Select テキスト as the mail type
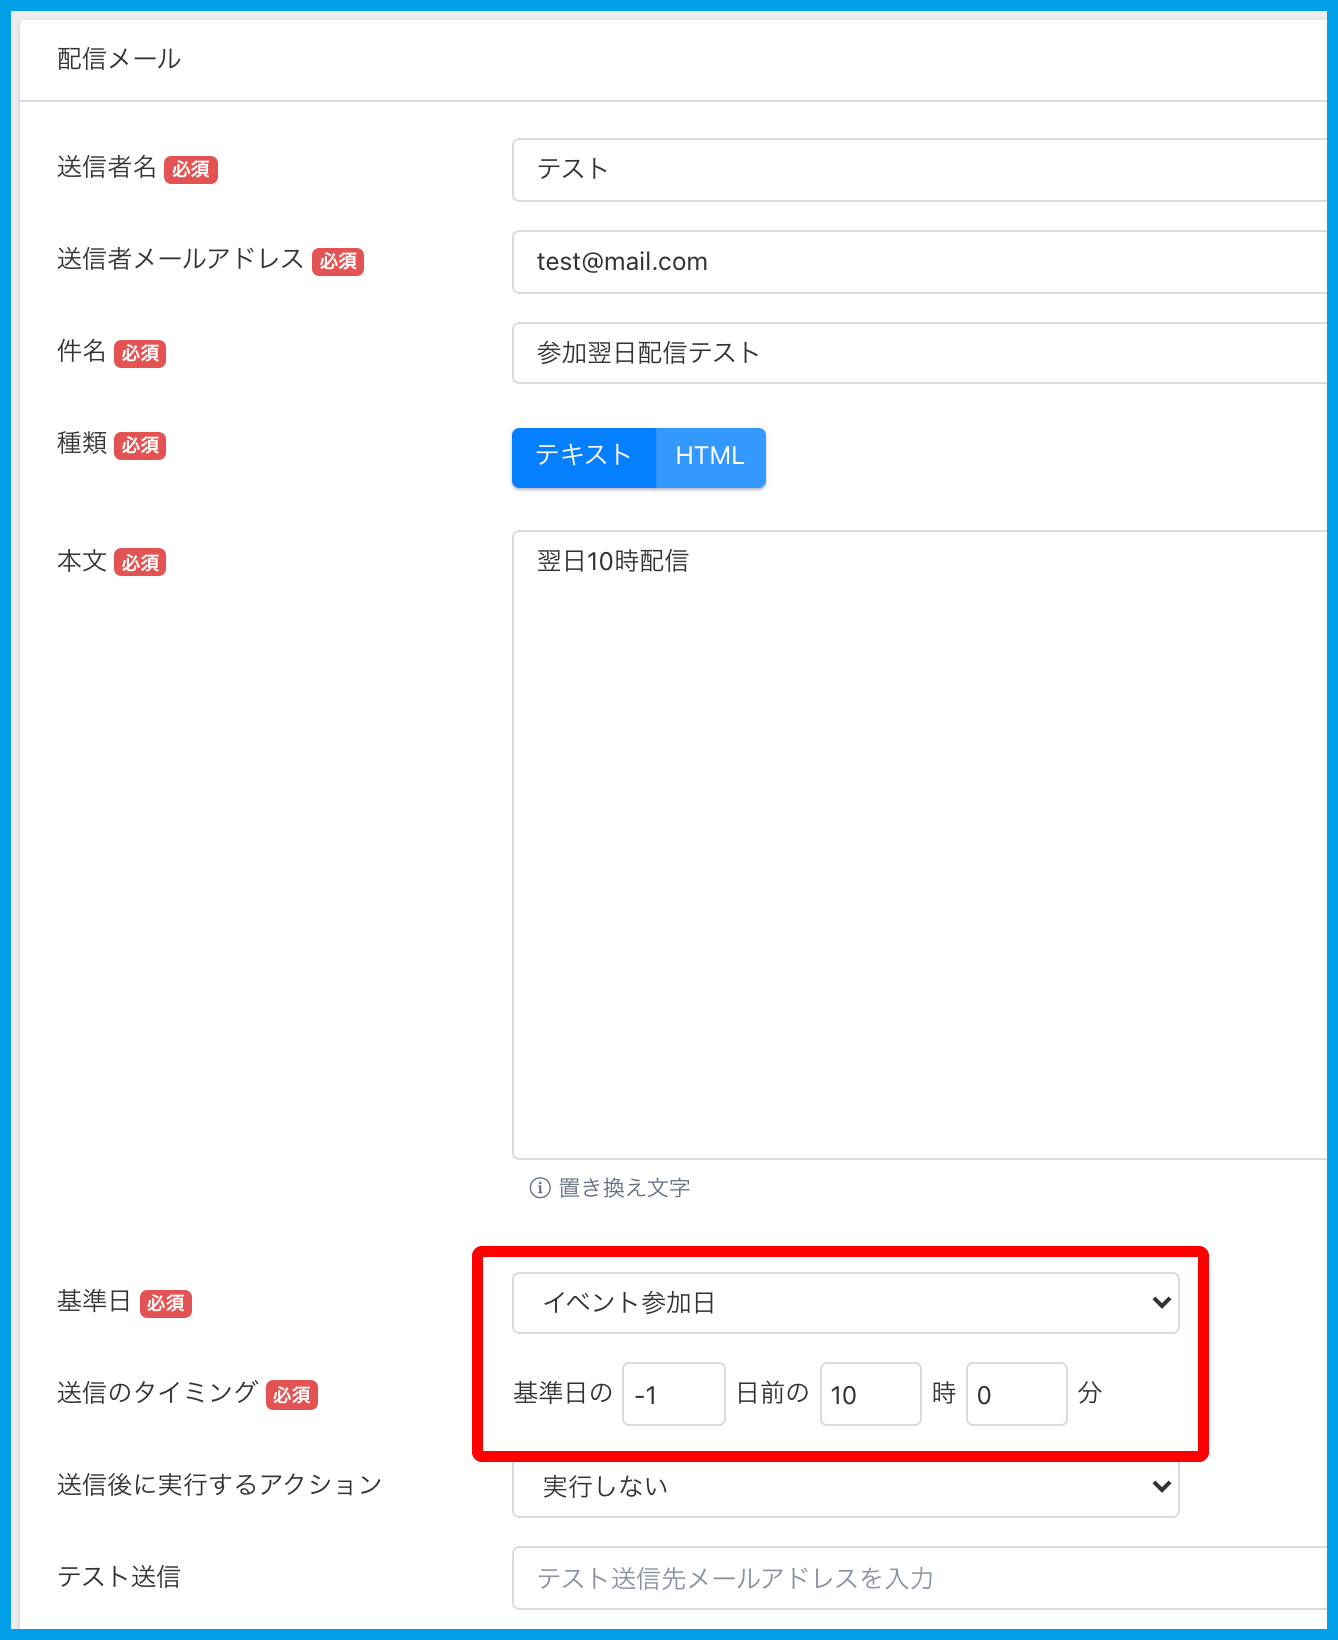This screenshot has width=1338, height=1640. pos(584,457)
